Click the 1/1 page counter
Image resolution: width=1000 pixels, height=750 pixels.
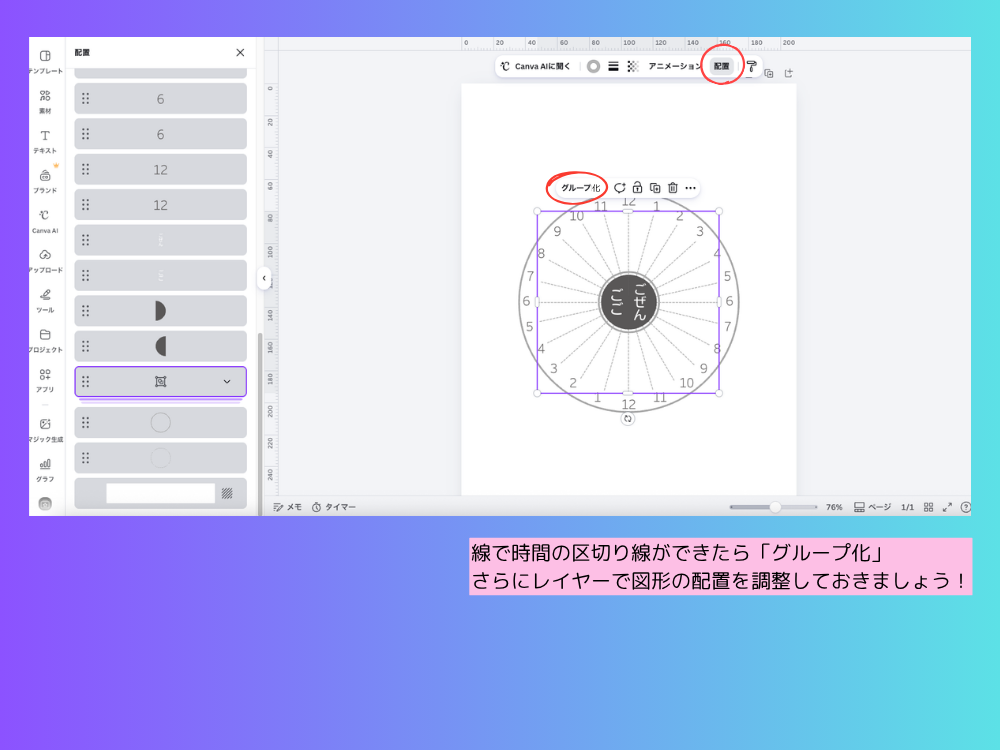907,507
